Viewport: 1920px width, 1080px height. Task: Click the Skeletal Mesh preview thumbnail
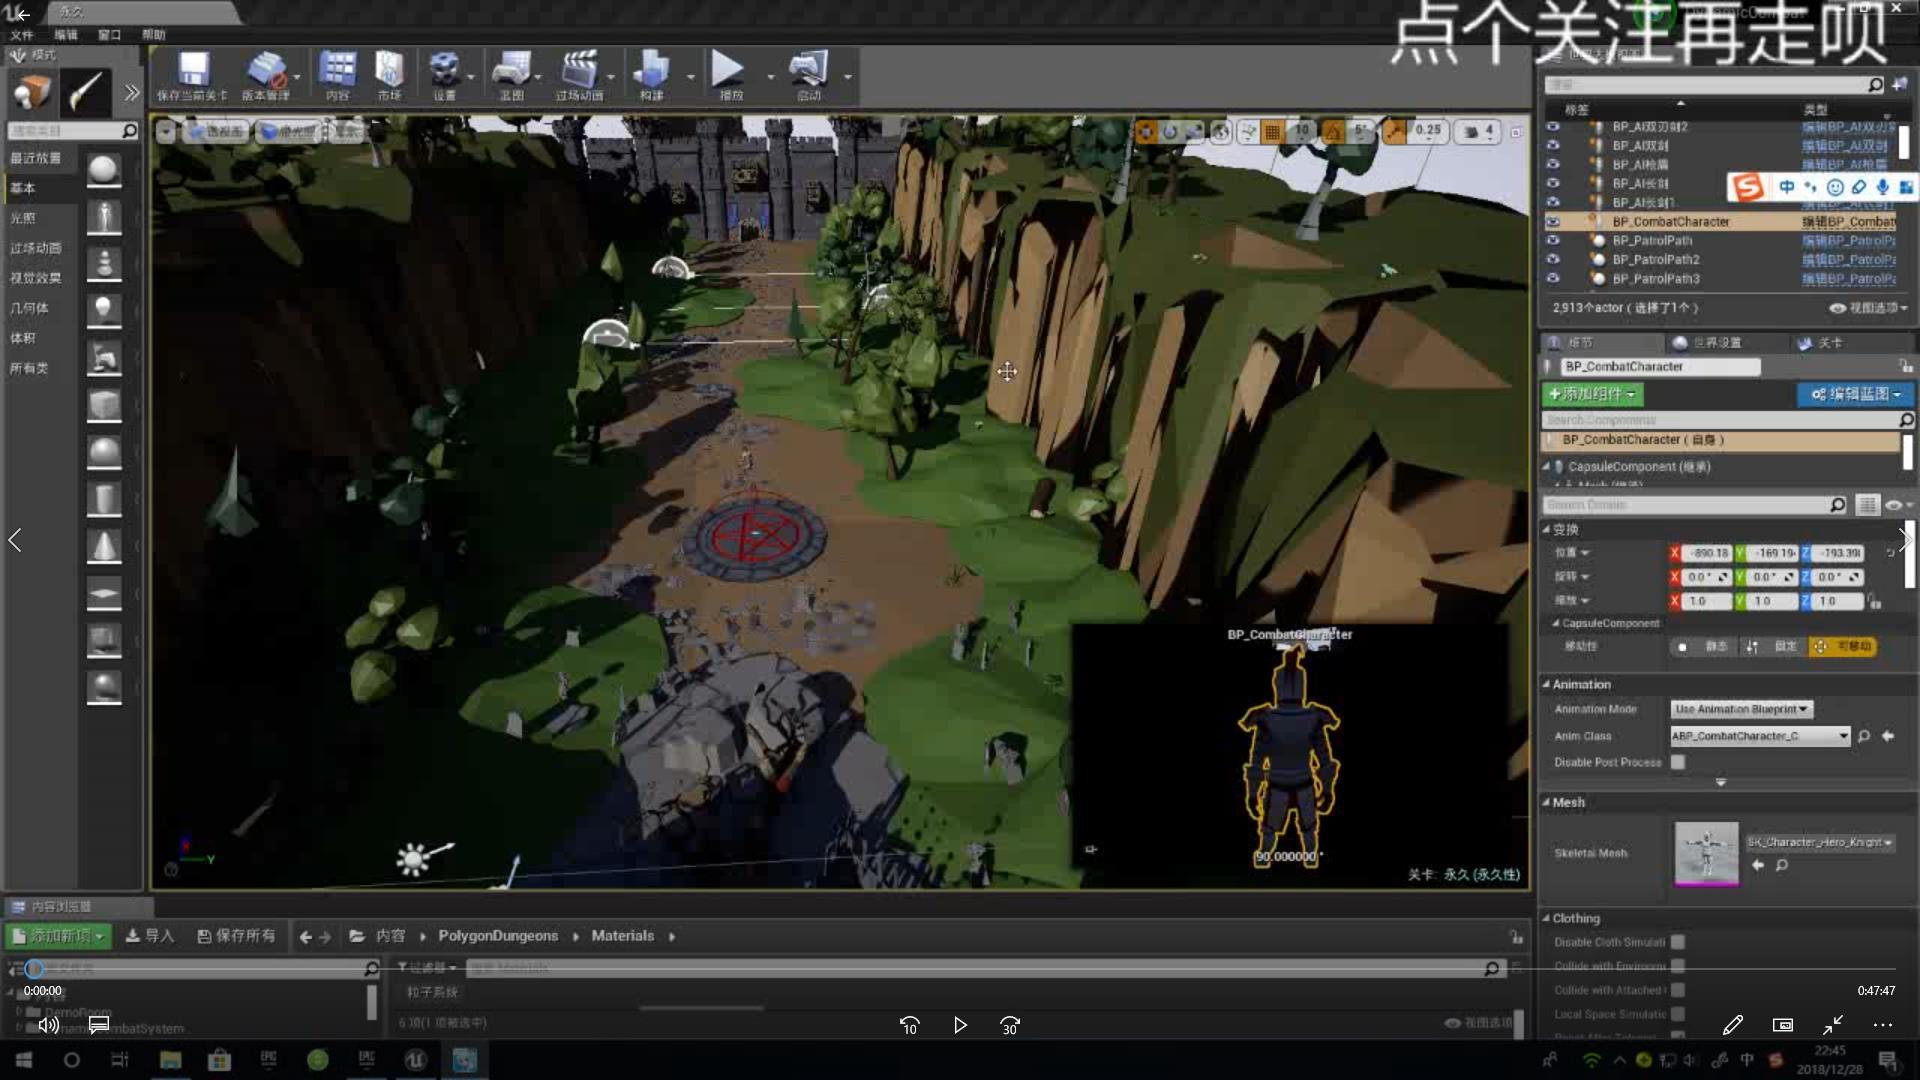click(1706, 853)
